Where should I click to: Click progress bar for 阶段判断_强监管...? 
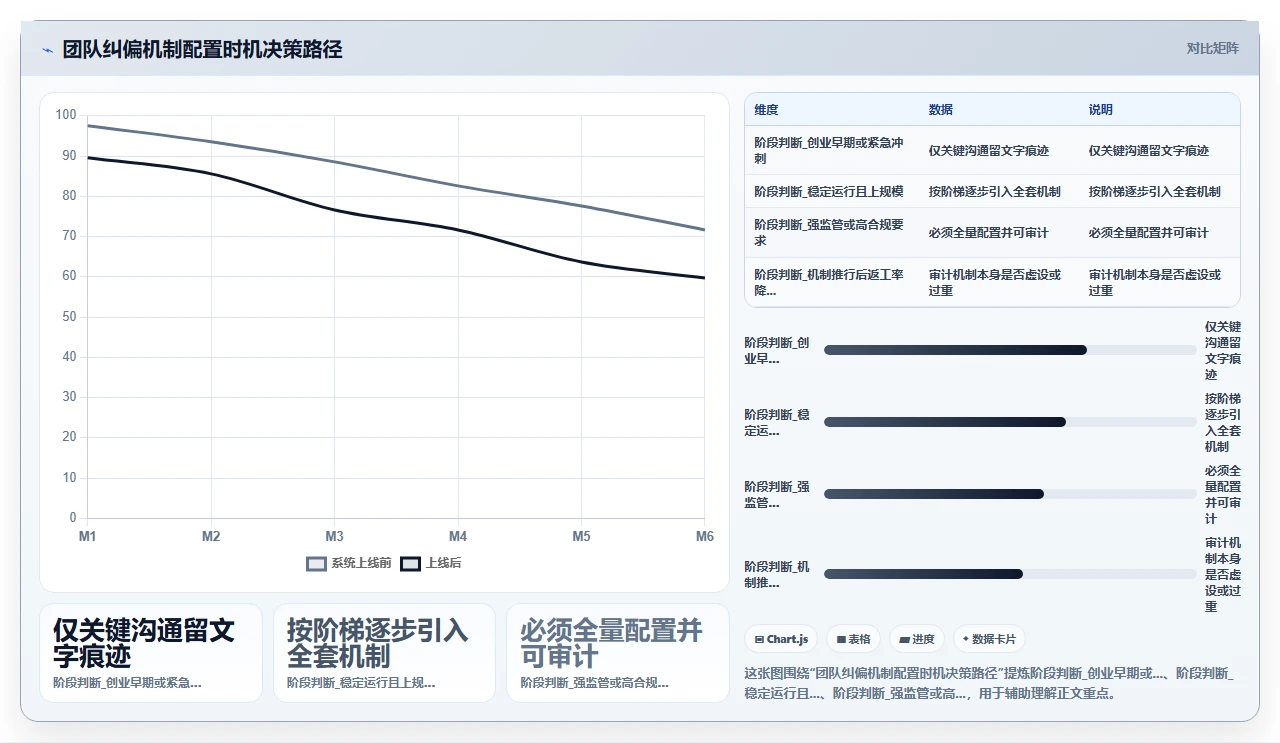1010,494
